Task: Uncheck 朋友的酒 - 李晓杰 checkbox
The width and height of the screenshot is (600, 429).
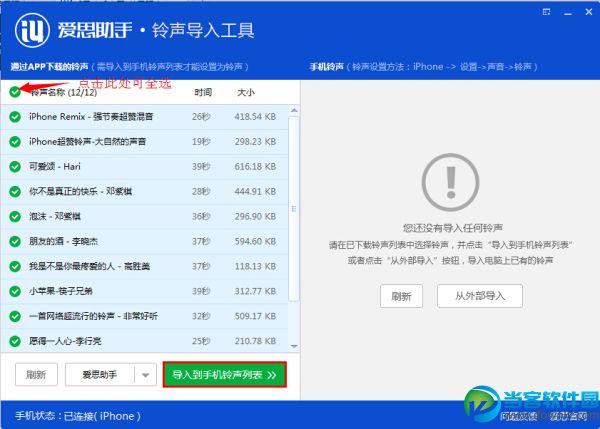Action: tap(15, 241)
